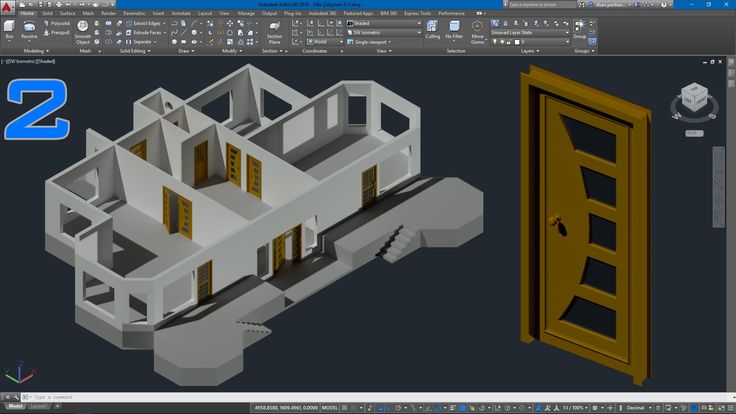The height and width of the screenshot is (414, 736).
Task: Switch to the Surface ribbon tab
Action: (x=68, y=14)
